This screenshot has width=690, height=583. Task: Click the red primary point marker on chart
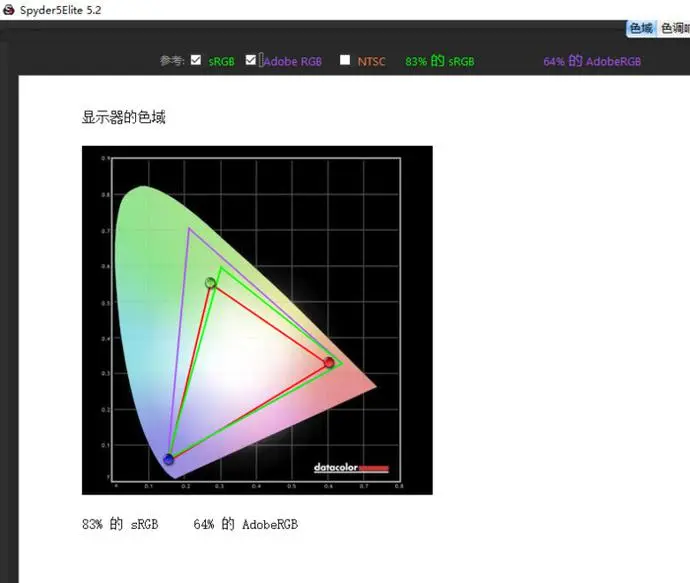click(329, 362)
